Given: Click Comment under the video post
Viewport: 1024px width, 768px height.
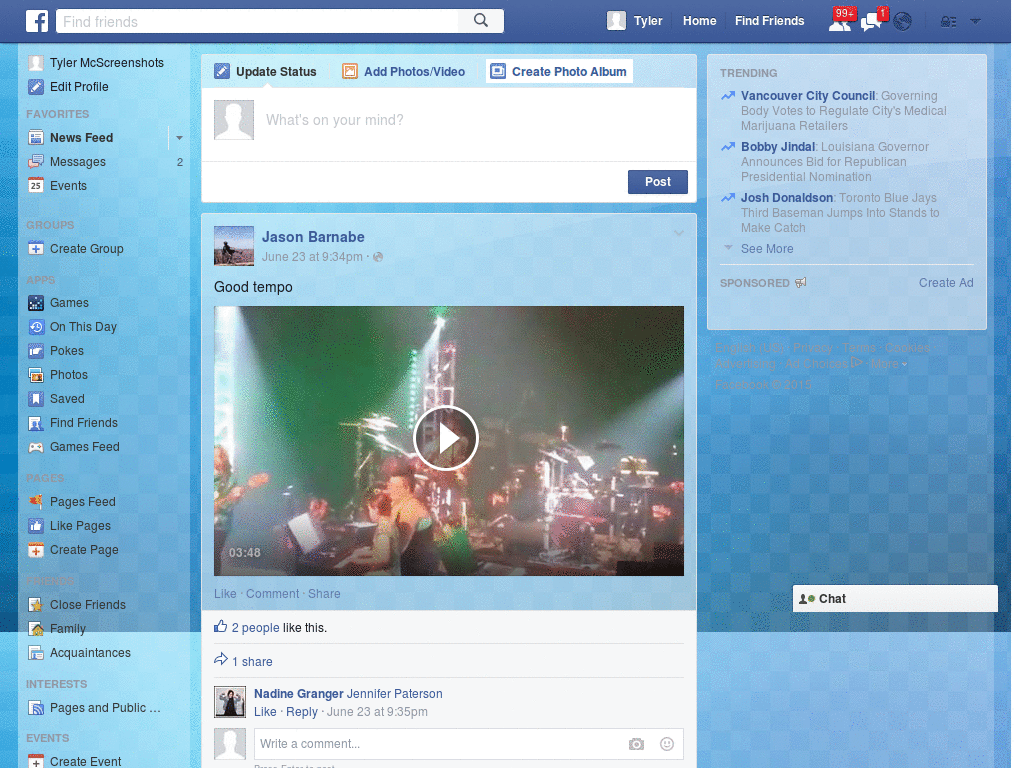Looking at the screenshot, I should (x=272, y=594).
